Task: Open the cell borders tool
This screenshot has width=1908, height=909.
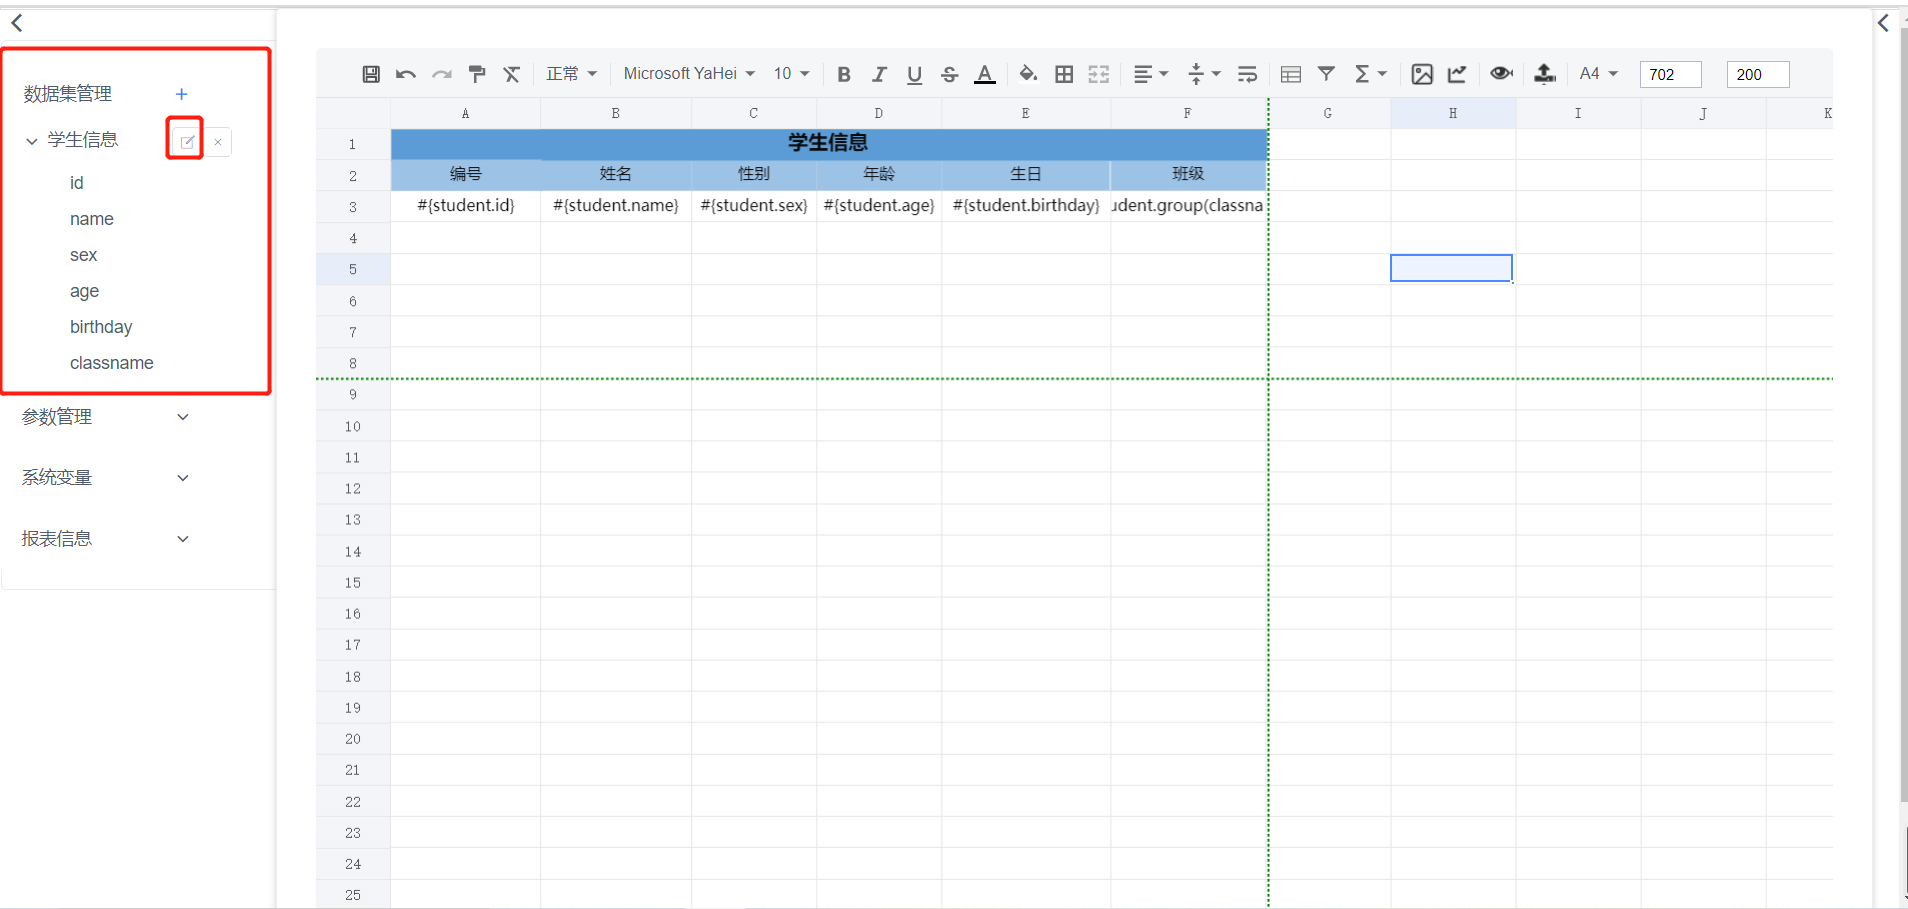Action: pyautogui.click(x=1064, y=74)
